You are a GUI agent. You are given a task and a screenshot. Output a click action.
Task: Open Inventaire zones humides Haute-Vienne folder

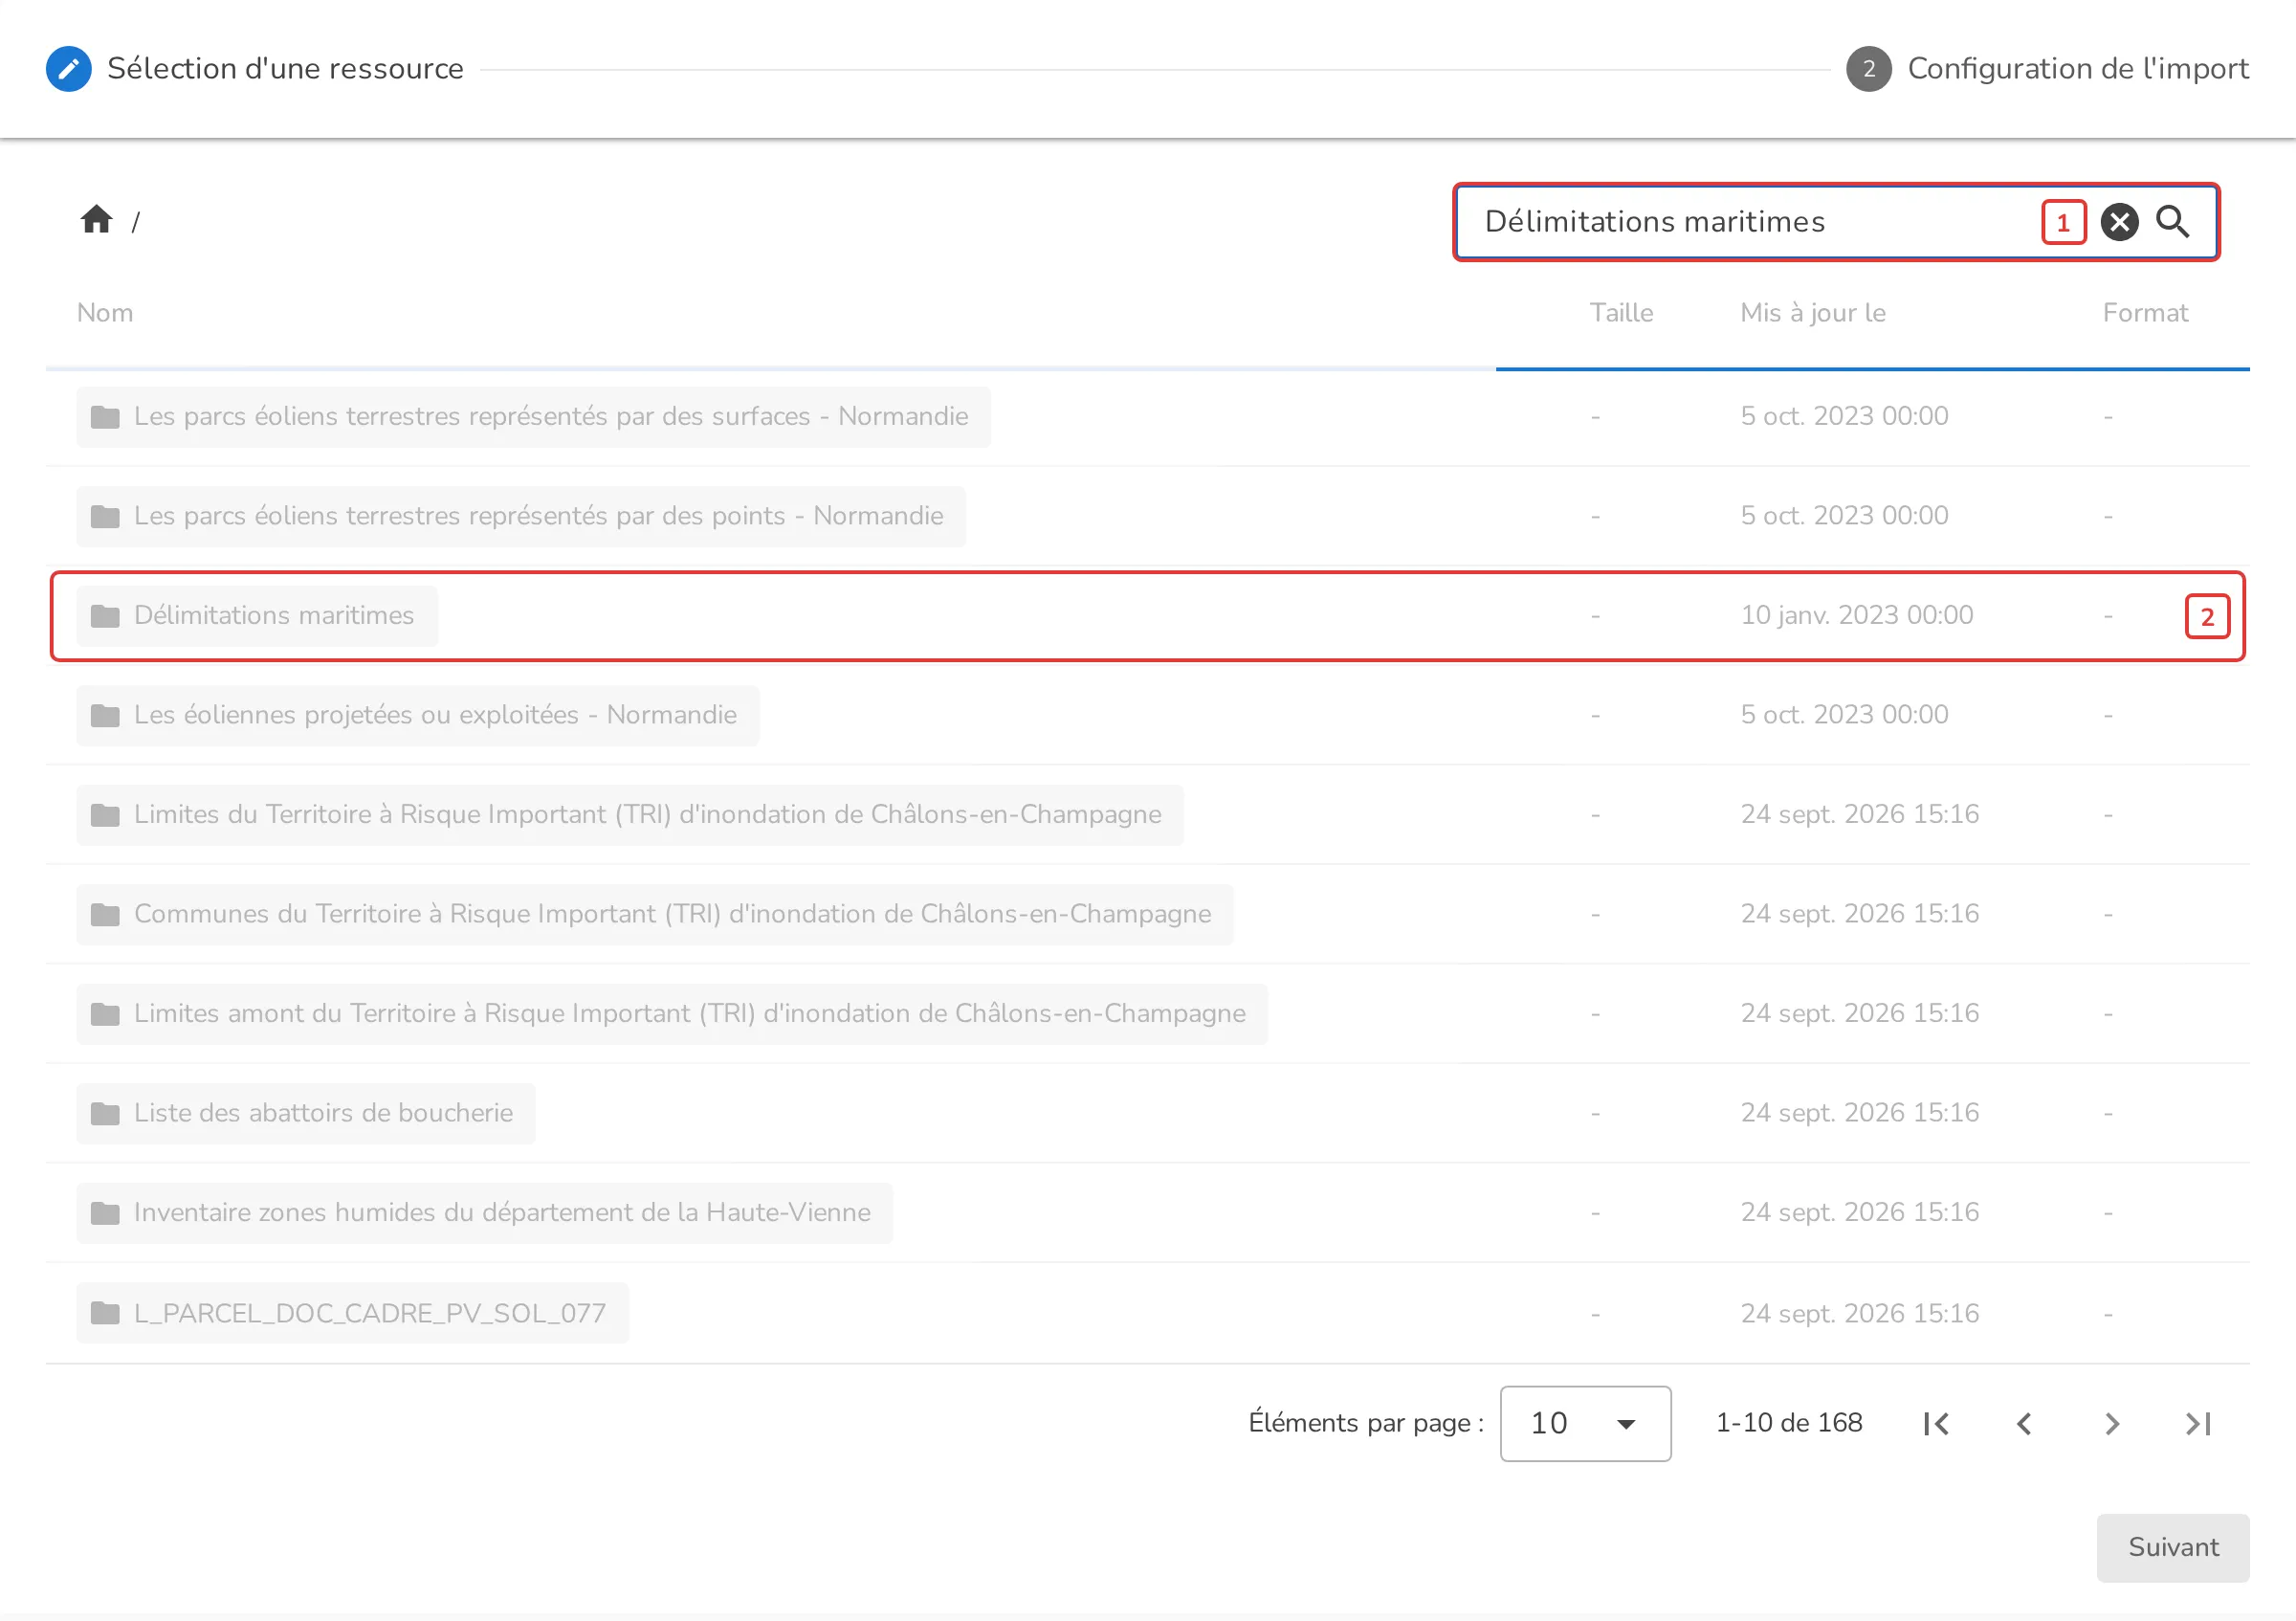point(485,1213)
